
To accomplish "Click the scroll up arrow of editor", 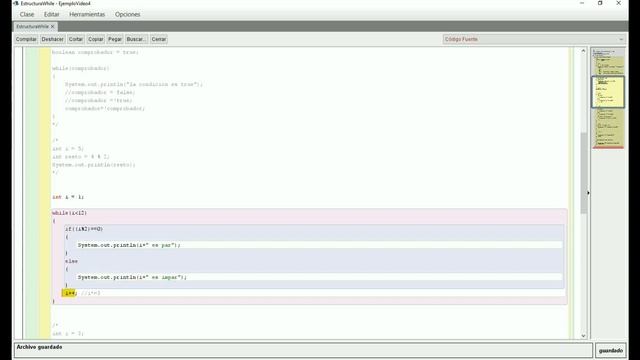I will (583, 51).
